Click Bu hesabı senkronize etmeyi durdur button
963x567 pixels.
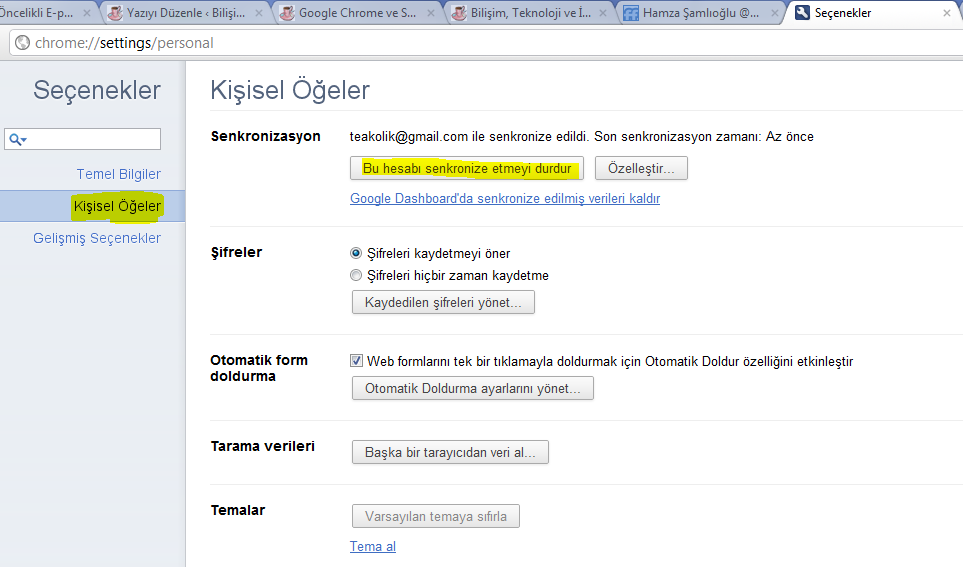tap(467, 168)
